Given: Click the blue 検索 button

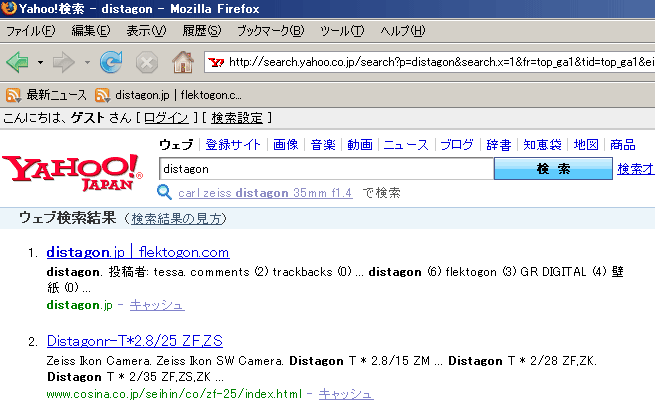Looking at the screenshot, I should (553, 169).
